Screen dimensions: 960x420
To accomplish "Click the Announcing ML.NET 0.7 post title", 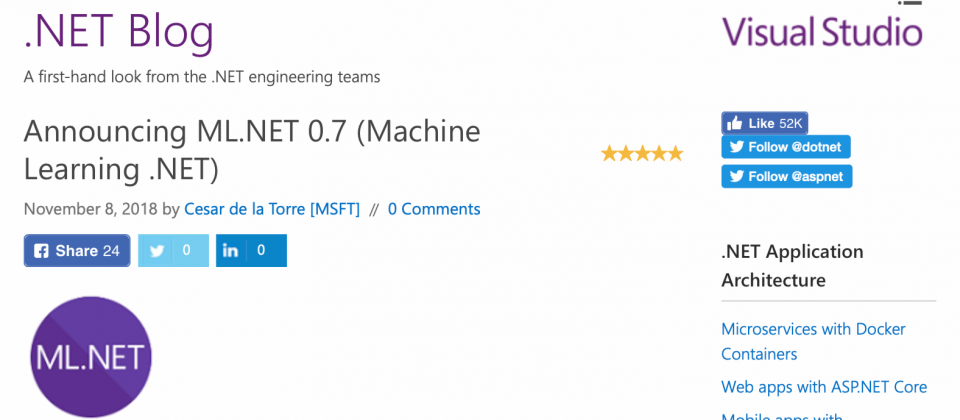I will (x=252, y=151).
